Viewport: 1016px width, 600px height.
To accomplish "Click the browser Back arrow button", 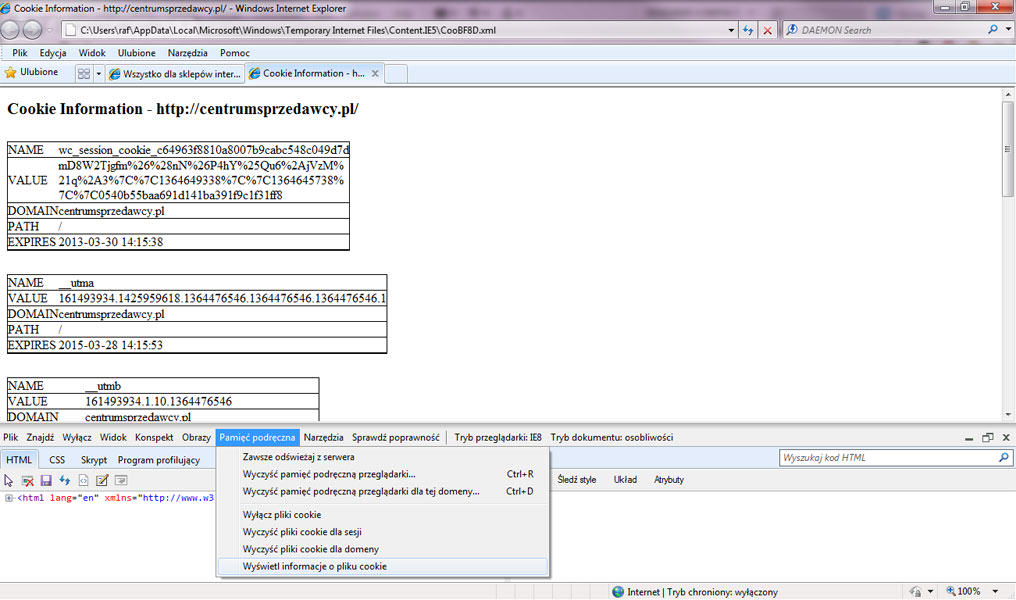I will pyautogui.click(x=11, y=30).
